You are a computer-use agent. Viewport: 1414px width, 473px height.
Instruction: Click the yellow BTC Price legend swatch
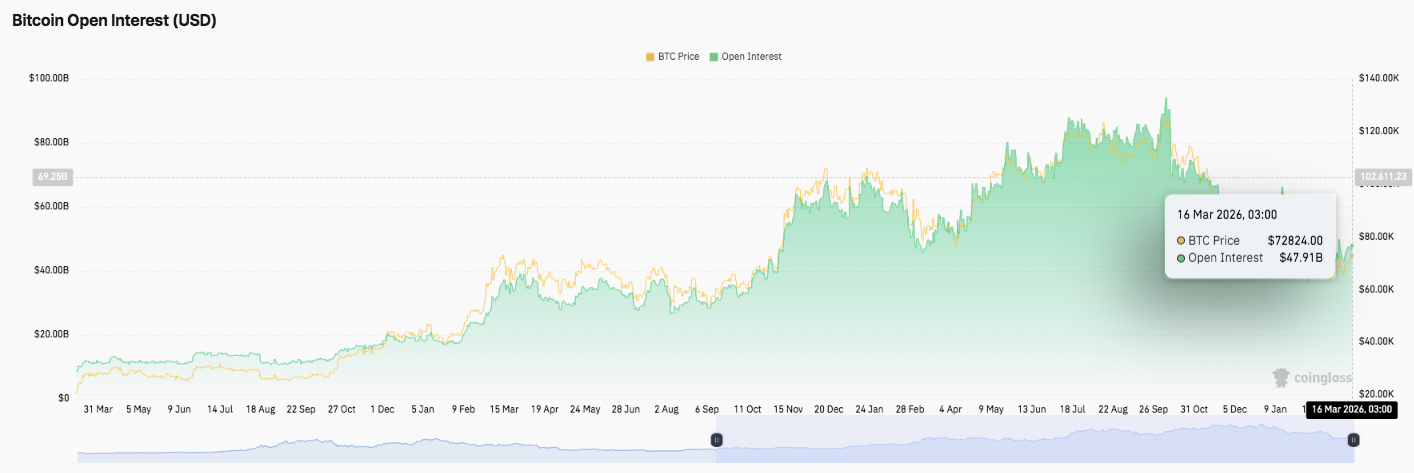(650, 57)
